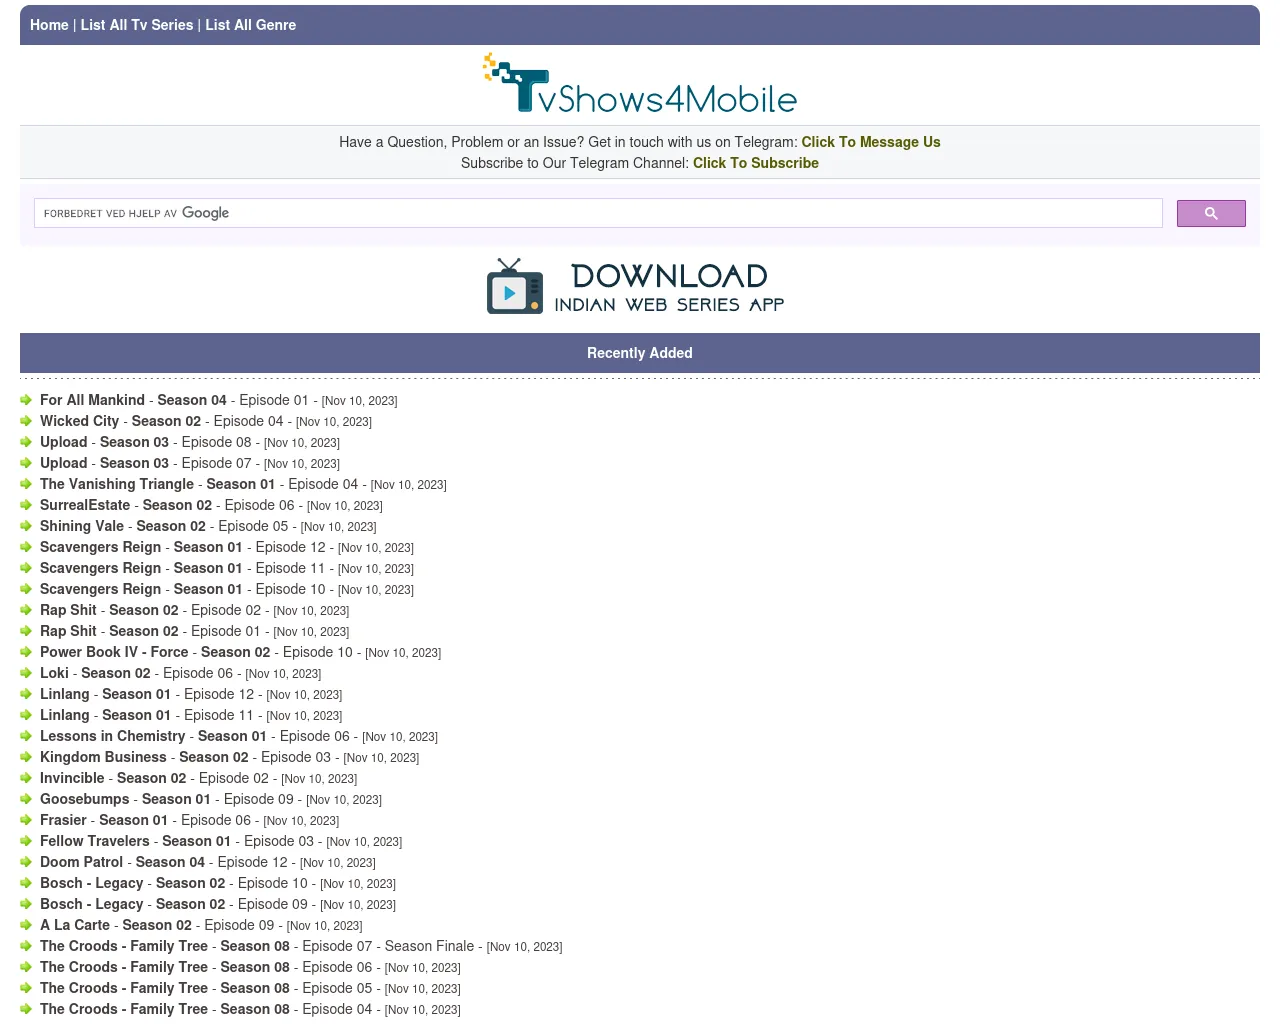
Task: Go to List All Genre
Action: coord(251,25)
